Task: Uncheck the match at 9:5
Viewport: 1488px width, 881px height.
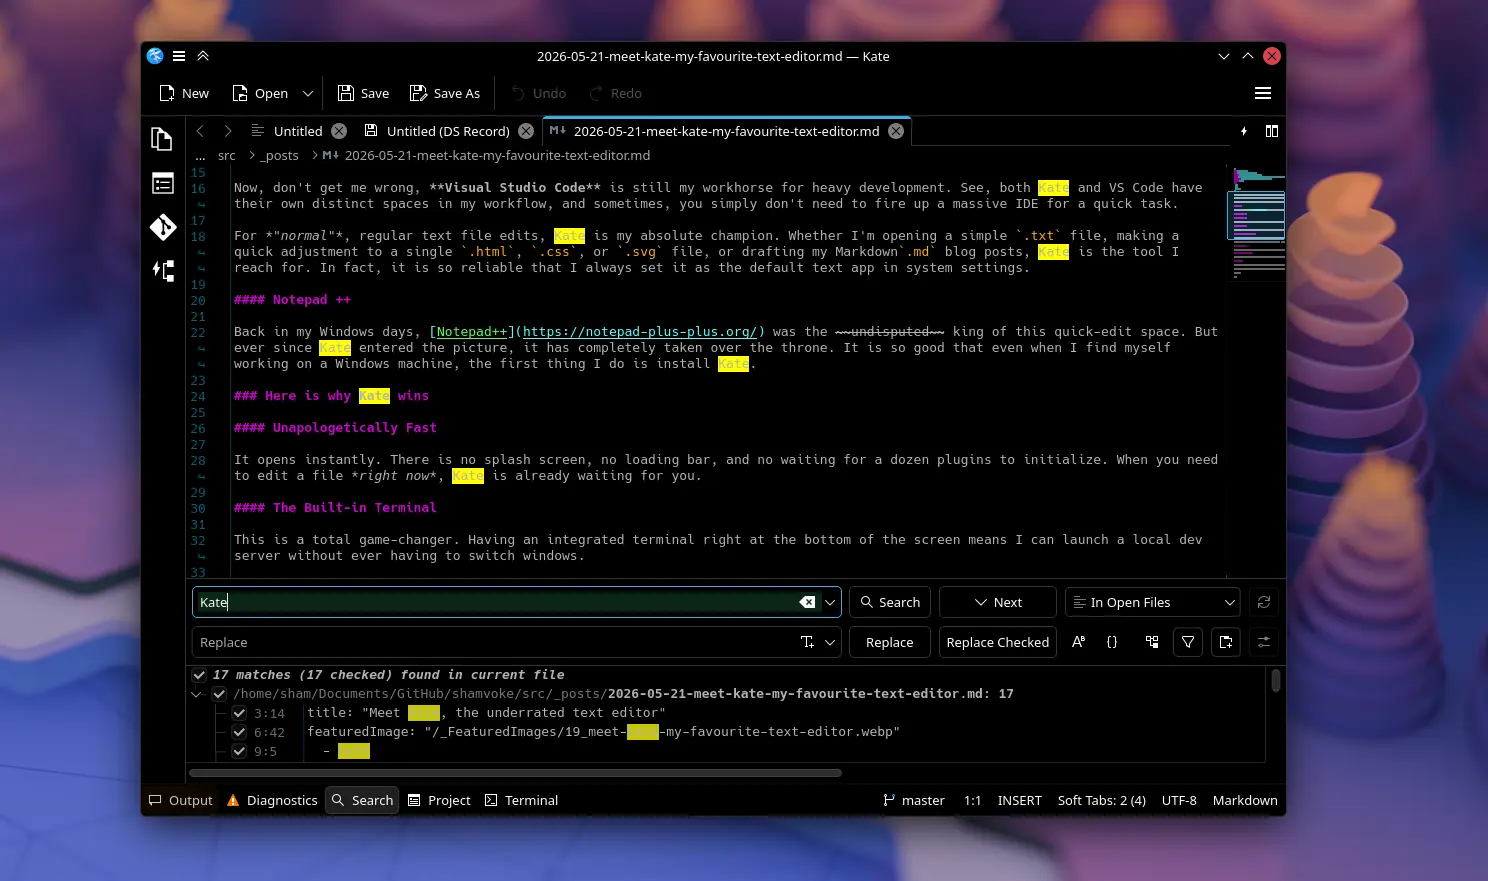Action: (239, 751)
